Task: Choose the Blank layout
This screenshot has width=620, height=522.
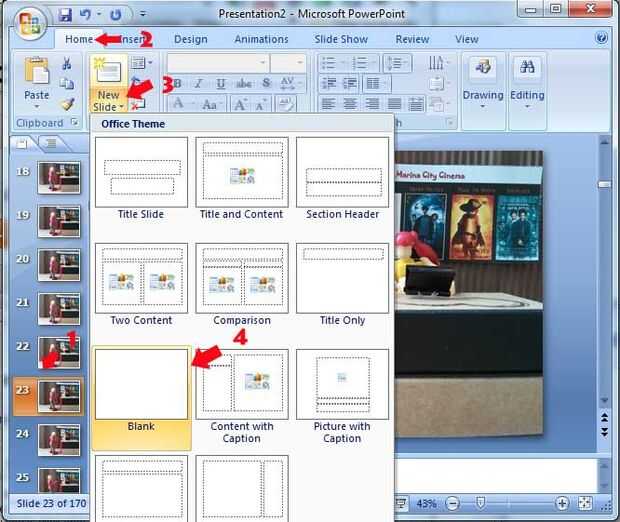Action: (141, 399)
